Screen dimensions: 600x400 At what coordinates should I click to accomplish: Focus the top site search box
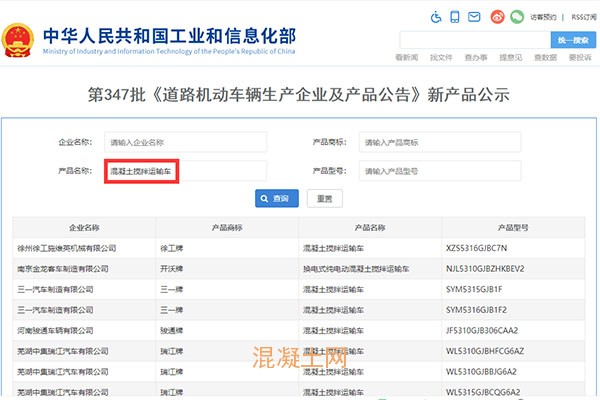point(474,39)
